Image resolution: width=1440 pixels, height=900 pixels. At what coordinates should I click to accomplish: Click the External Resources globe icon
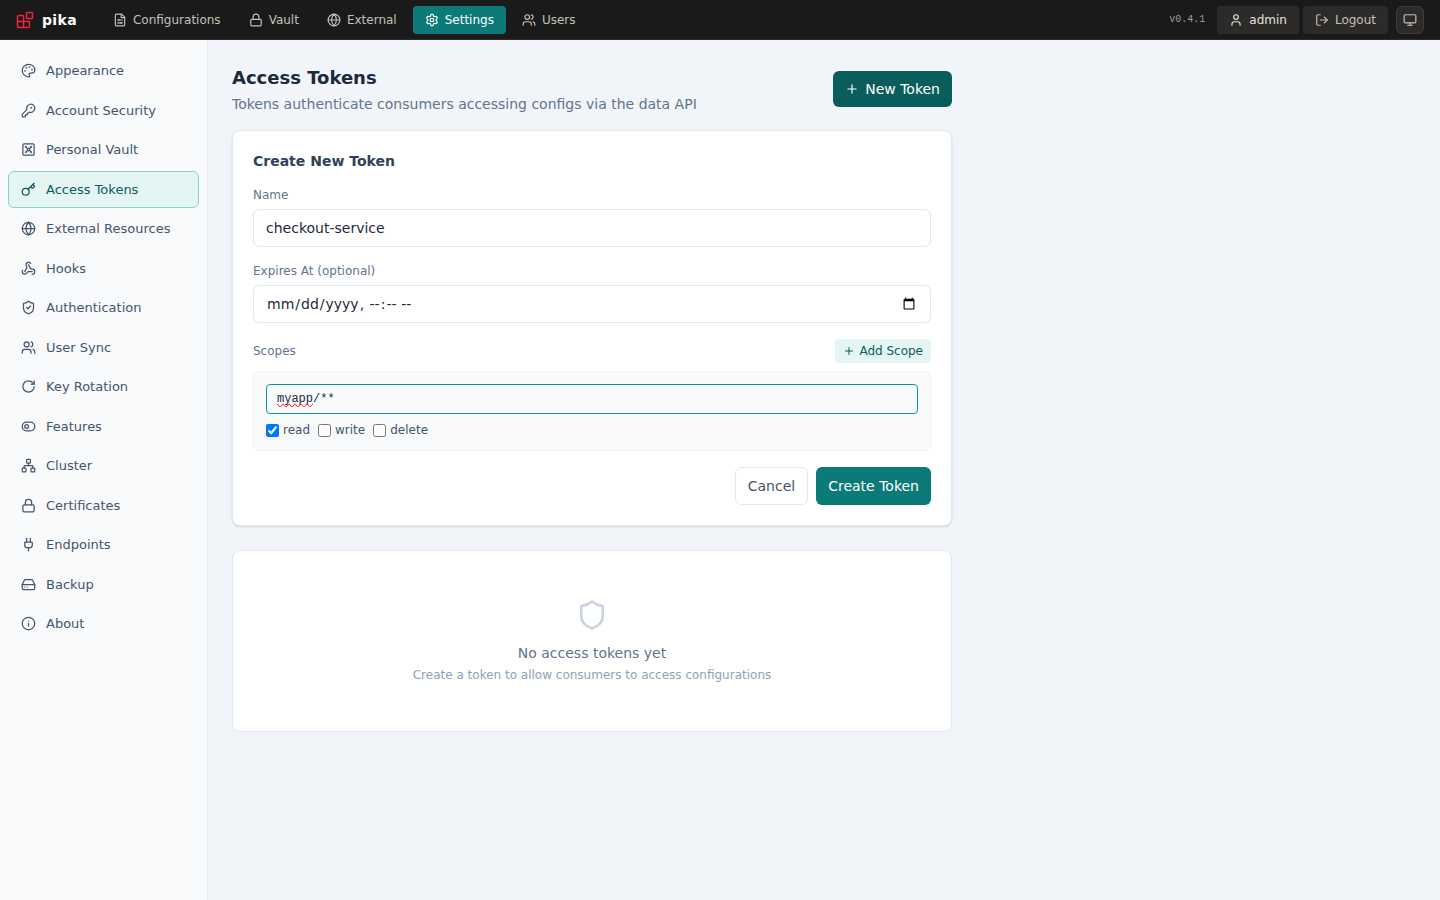29,229
